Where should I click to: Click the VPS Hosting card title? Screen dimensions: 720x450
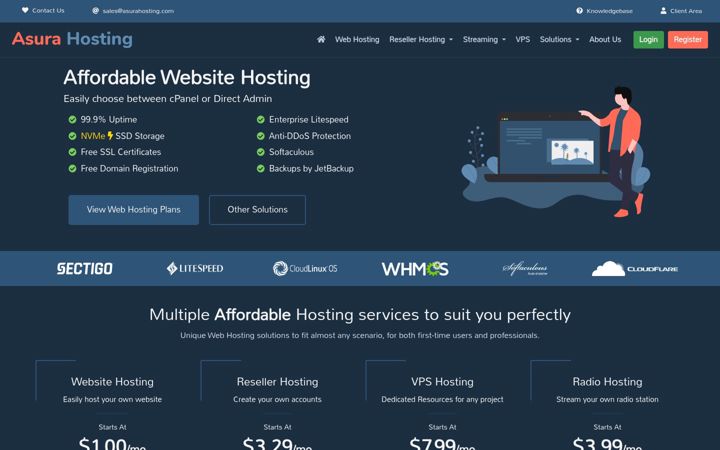pyautogui.click(x=442, y=382)
